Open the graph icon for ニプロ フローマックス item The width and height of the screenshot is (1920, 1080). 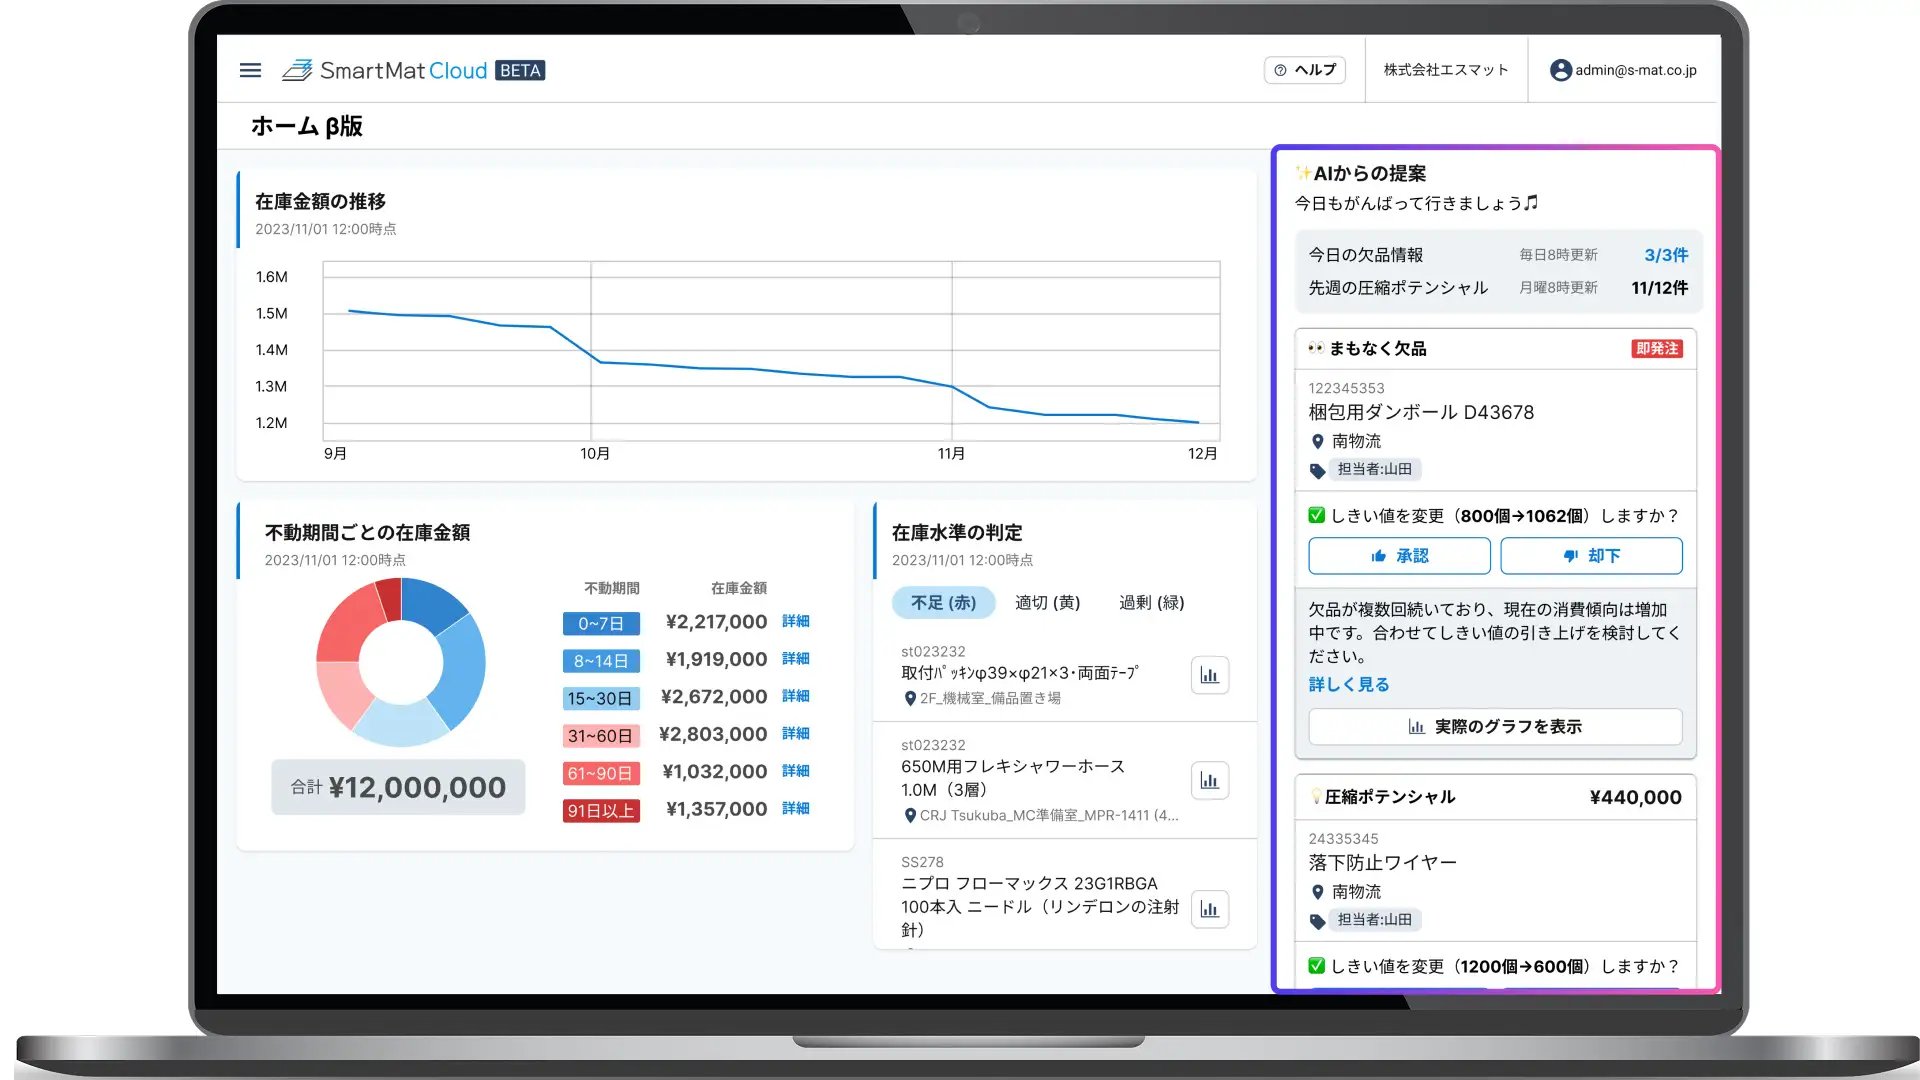click(1209, 910)
